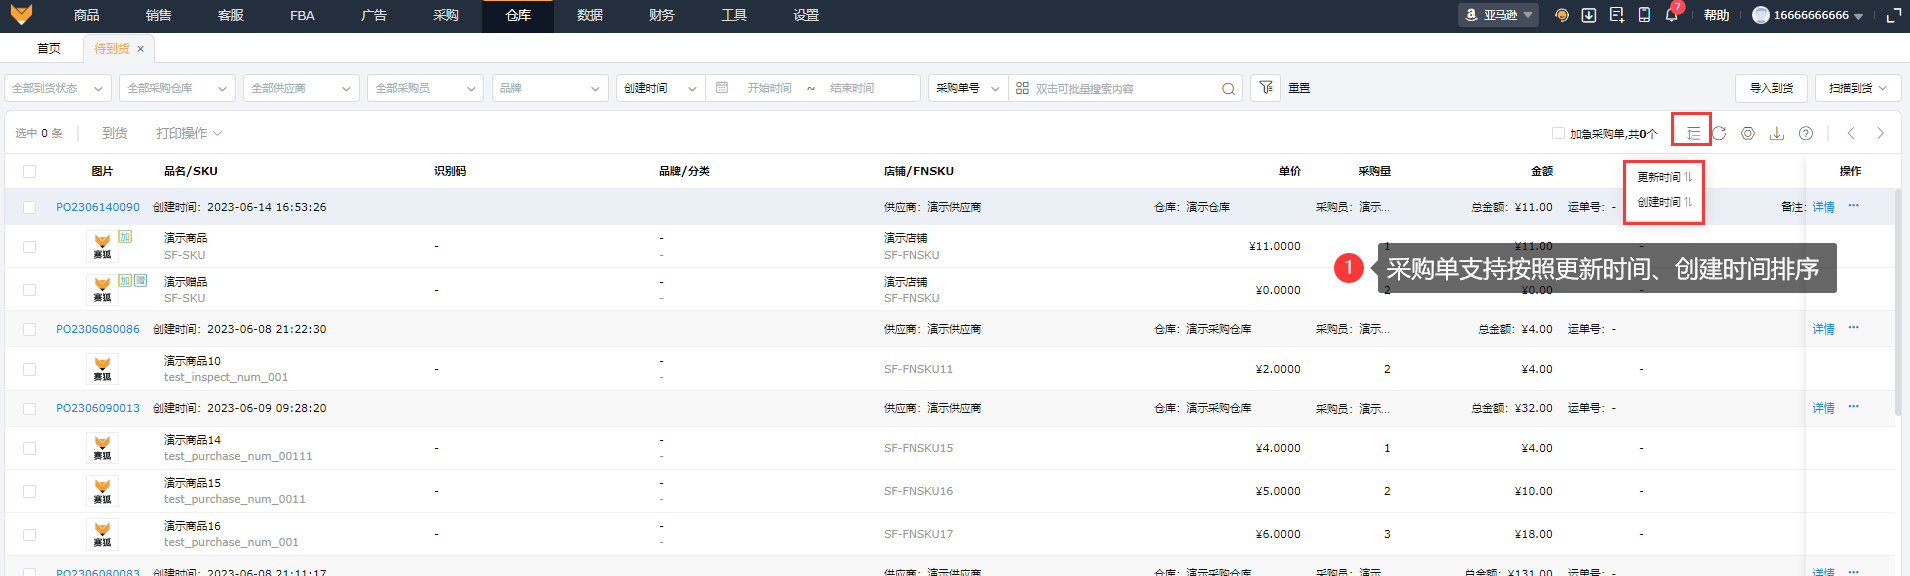Open the 采购 menu in top navigation
1910x576 pixels.
click(x=446, y=15)
